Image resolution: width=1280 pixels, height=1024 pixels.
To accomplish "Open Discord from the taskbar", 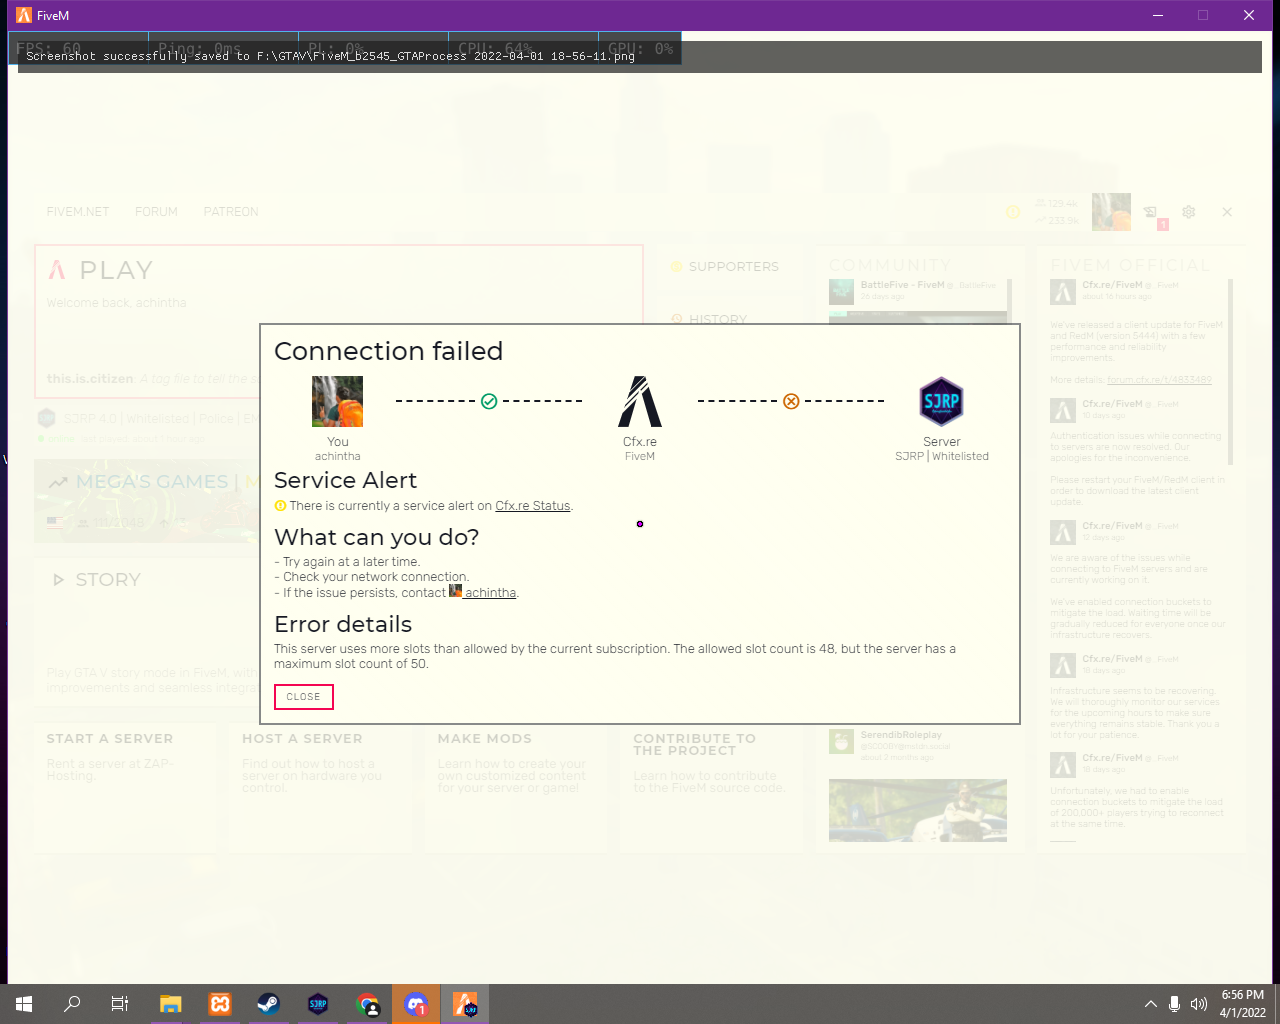I will (416, 1004).
